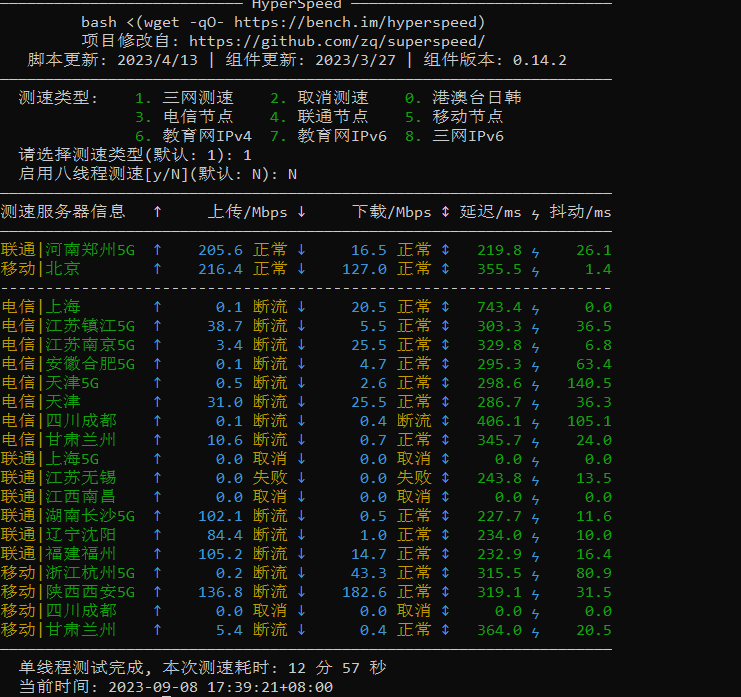This screenshot has width=741, height=697.
Task: Click the row label '联通|湖南长沙5G'
Action: pyautogui.click(x=68, y=516)
